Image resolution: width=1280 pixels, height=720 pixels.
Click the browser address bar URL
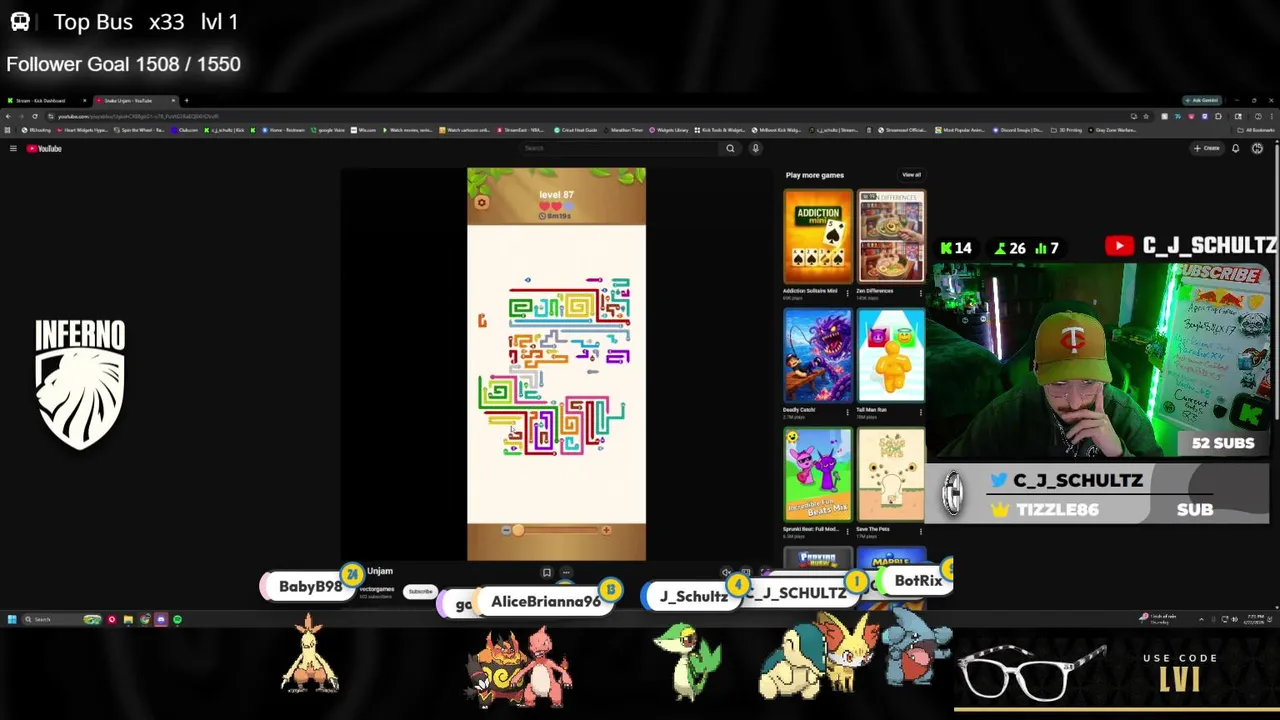pos(138,116)
